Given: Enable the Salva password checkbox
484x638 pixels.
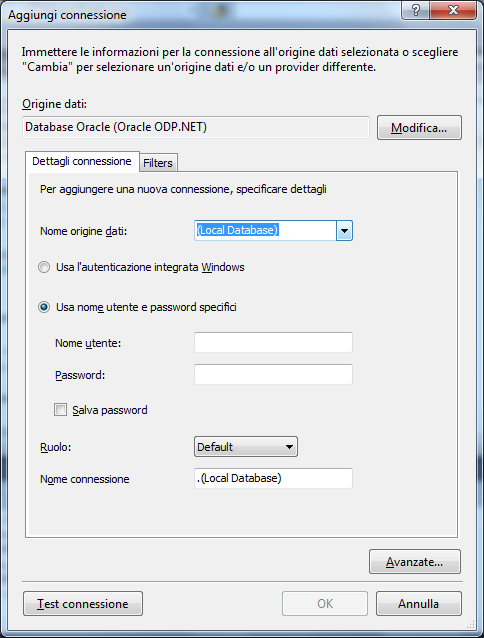Looking at the screenshot, I should point(61,409).
